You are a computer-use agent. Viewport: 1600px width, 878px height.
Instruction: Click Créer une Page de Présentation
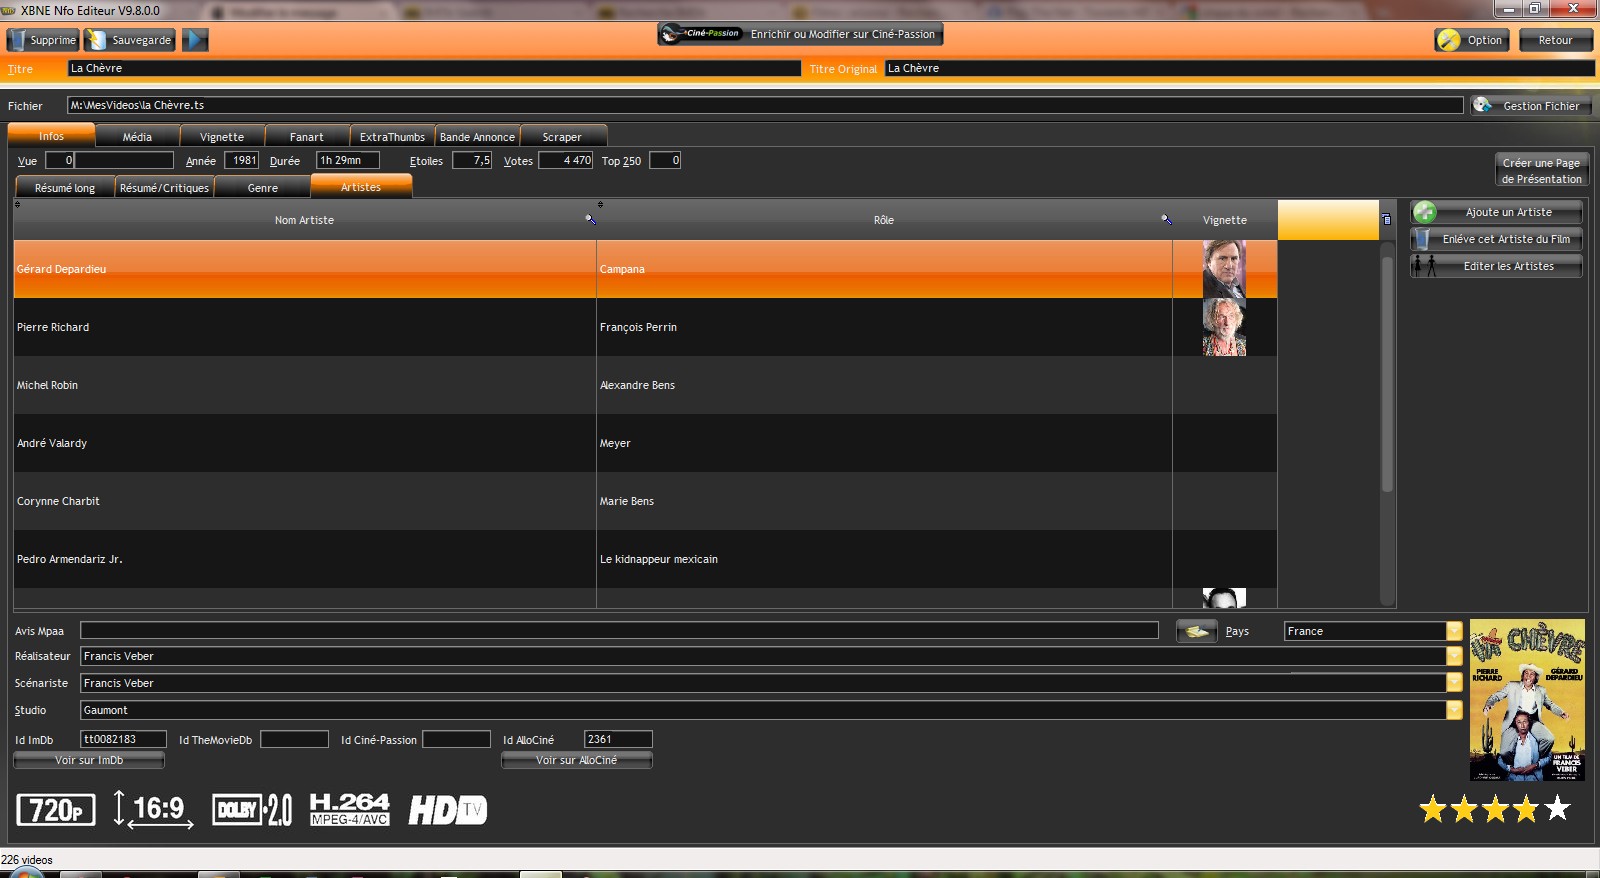coord(1541,171)
